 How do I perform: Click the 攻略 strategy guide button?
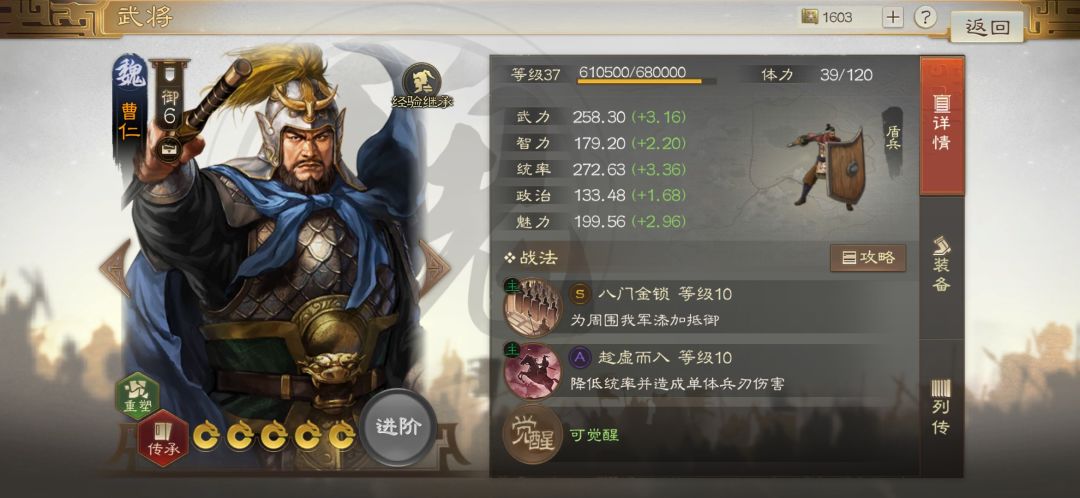click(x=868, y=258)
